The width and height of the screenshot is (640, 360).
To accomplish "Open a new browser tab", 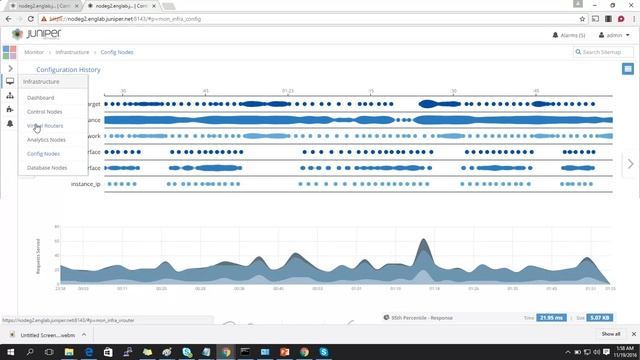I will tap(169, 6).
